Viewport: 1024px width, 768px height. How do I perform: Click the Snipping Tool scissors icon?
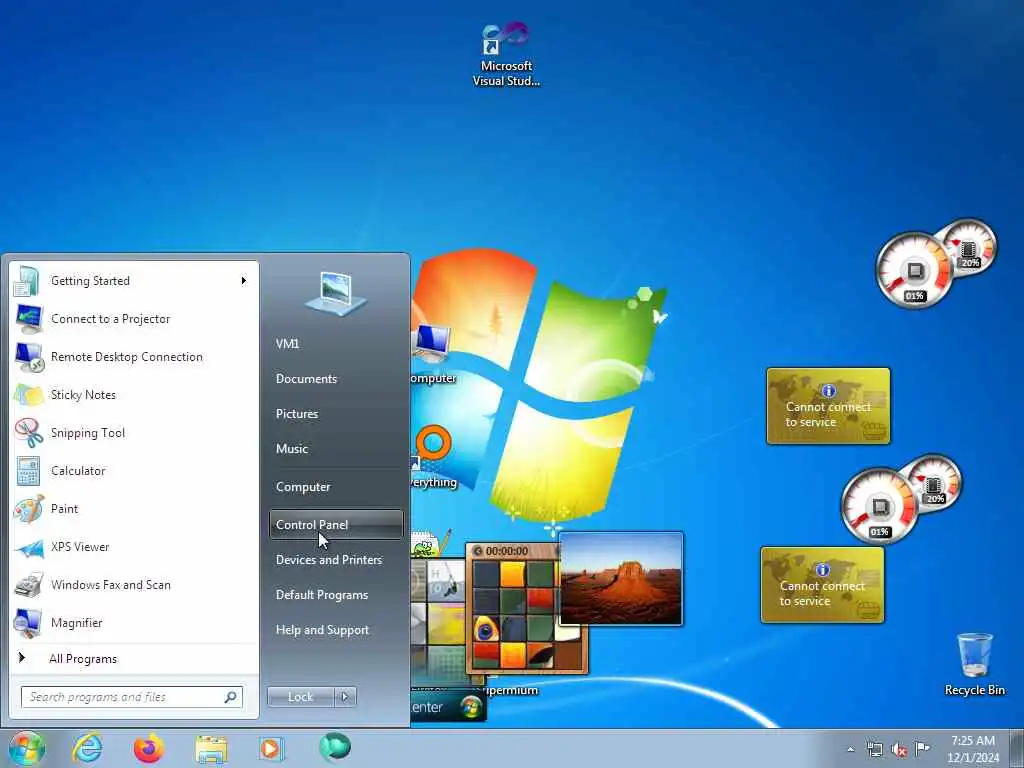coord(29,432)
